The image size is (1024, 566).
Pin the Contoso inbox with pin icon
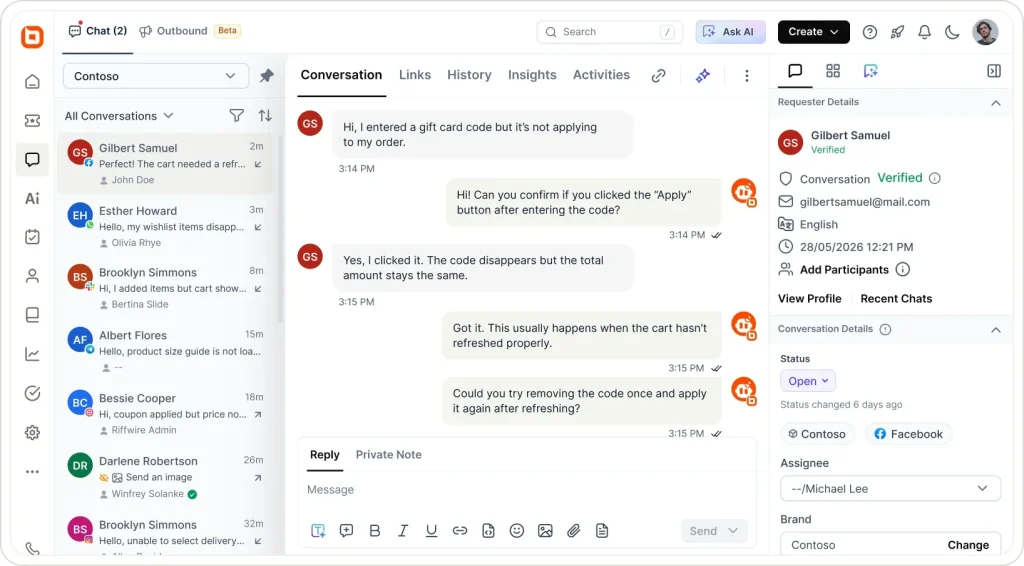tap(266, 76)
